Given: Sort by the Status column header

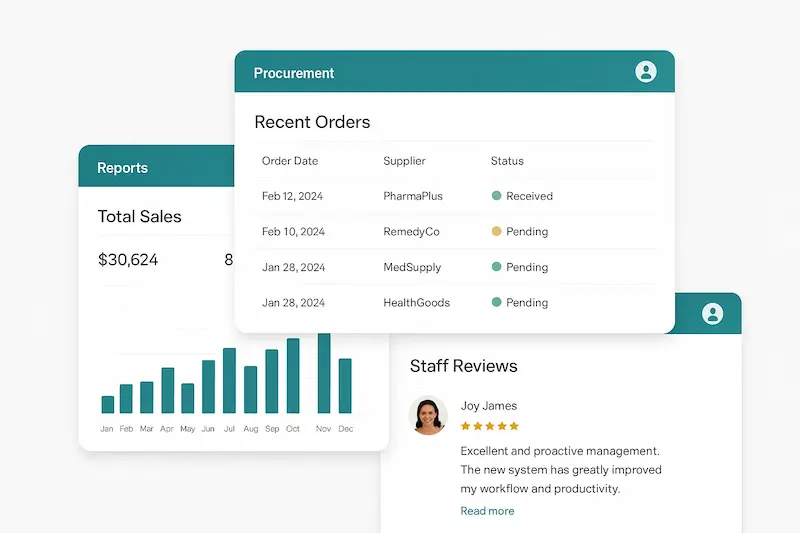Looking at the screenshot, I should pos(507,161).
